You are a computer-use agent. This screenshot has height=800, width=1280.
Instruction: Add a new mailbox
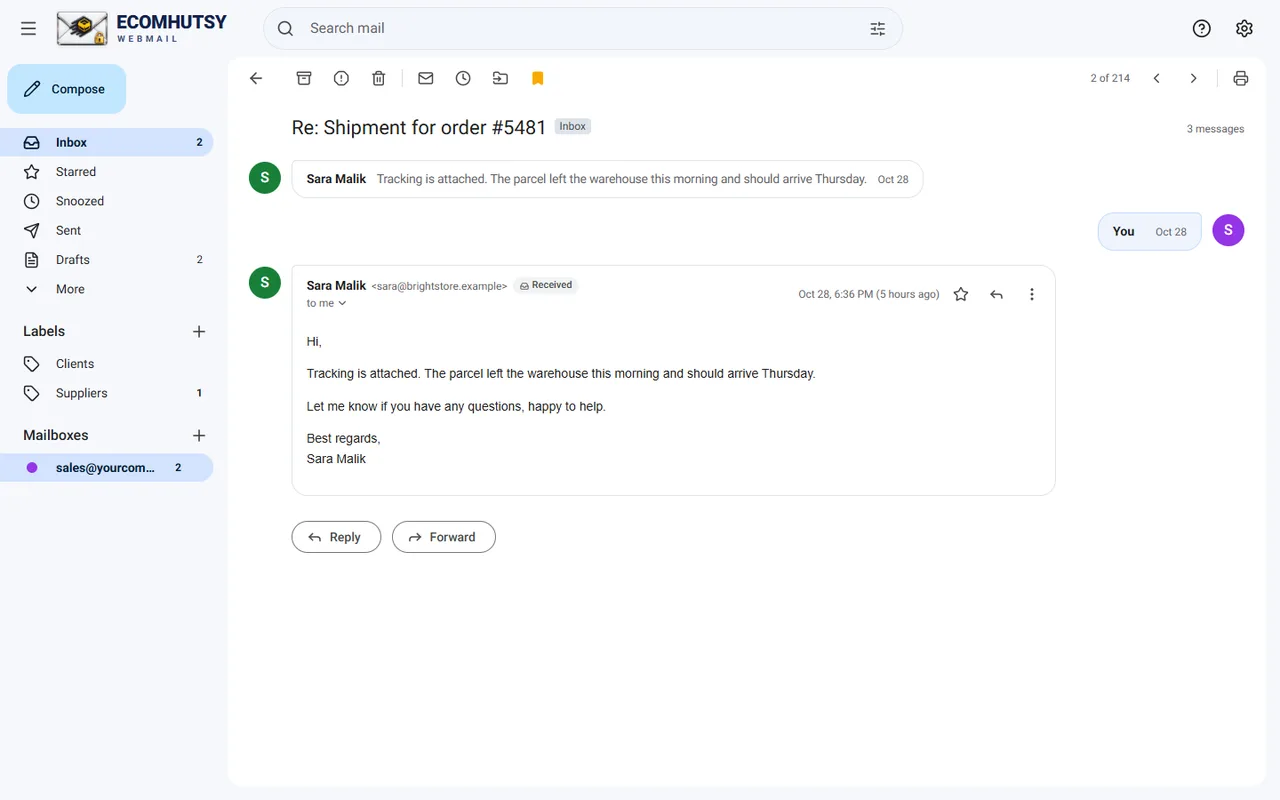pos(199,435)
